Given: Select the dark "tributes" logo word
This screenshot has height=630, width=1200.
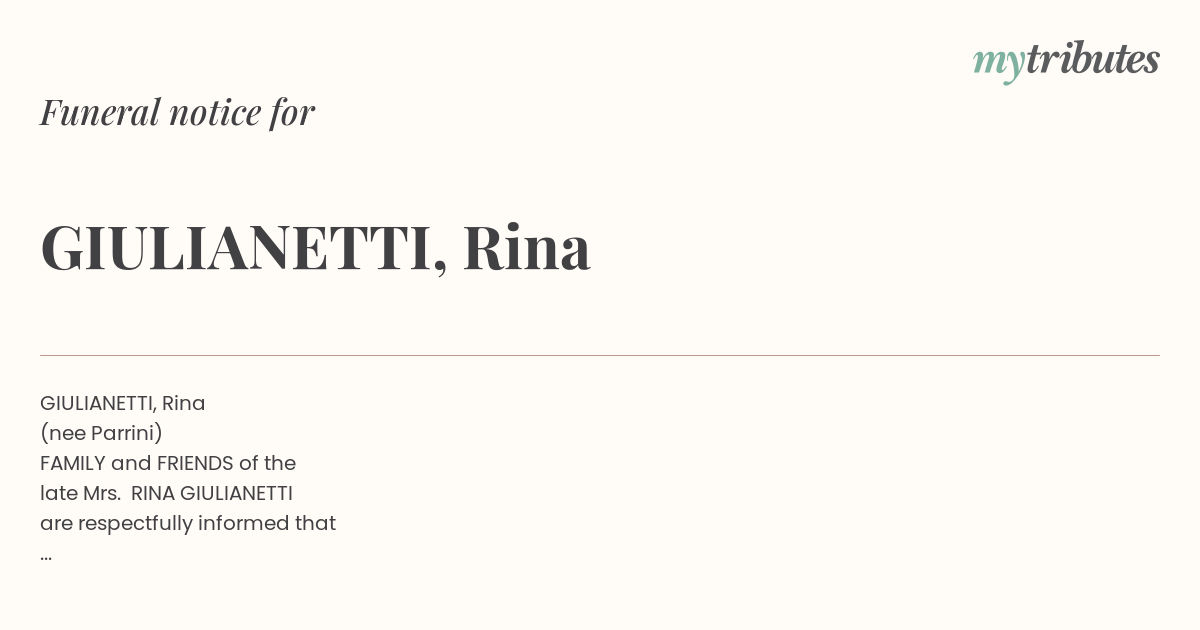Looking at the screenshot, I should point(1093,59).
